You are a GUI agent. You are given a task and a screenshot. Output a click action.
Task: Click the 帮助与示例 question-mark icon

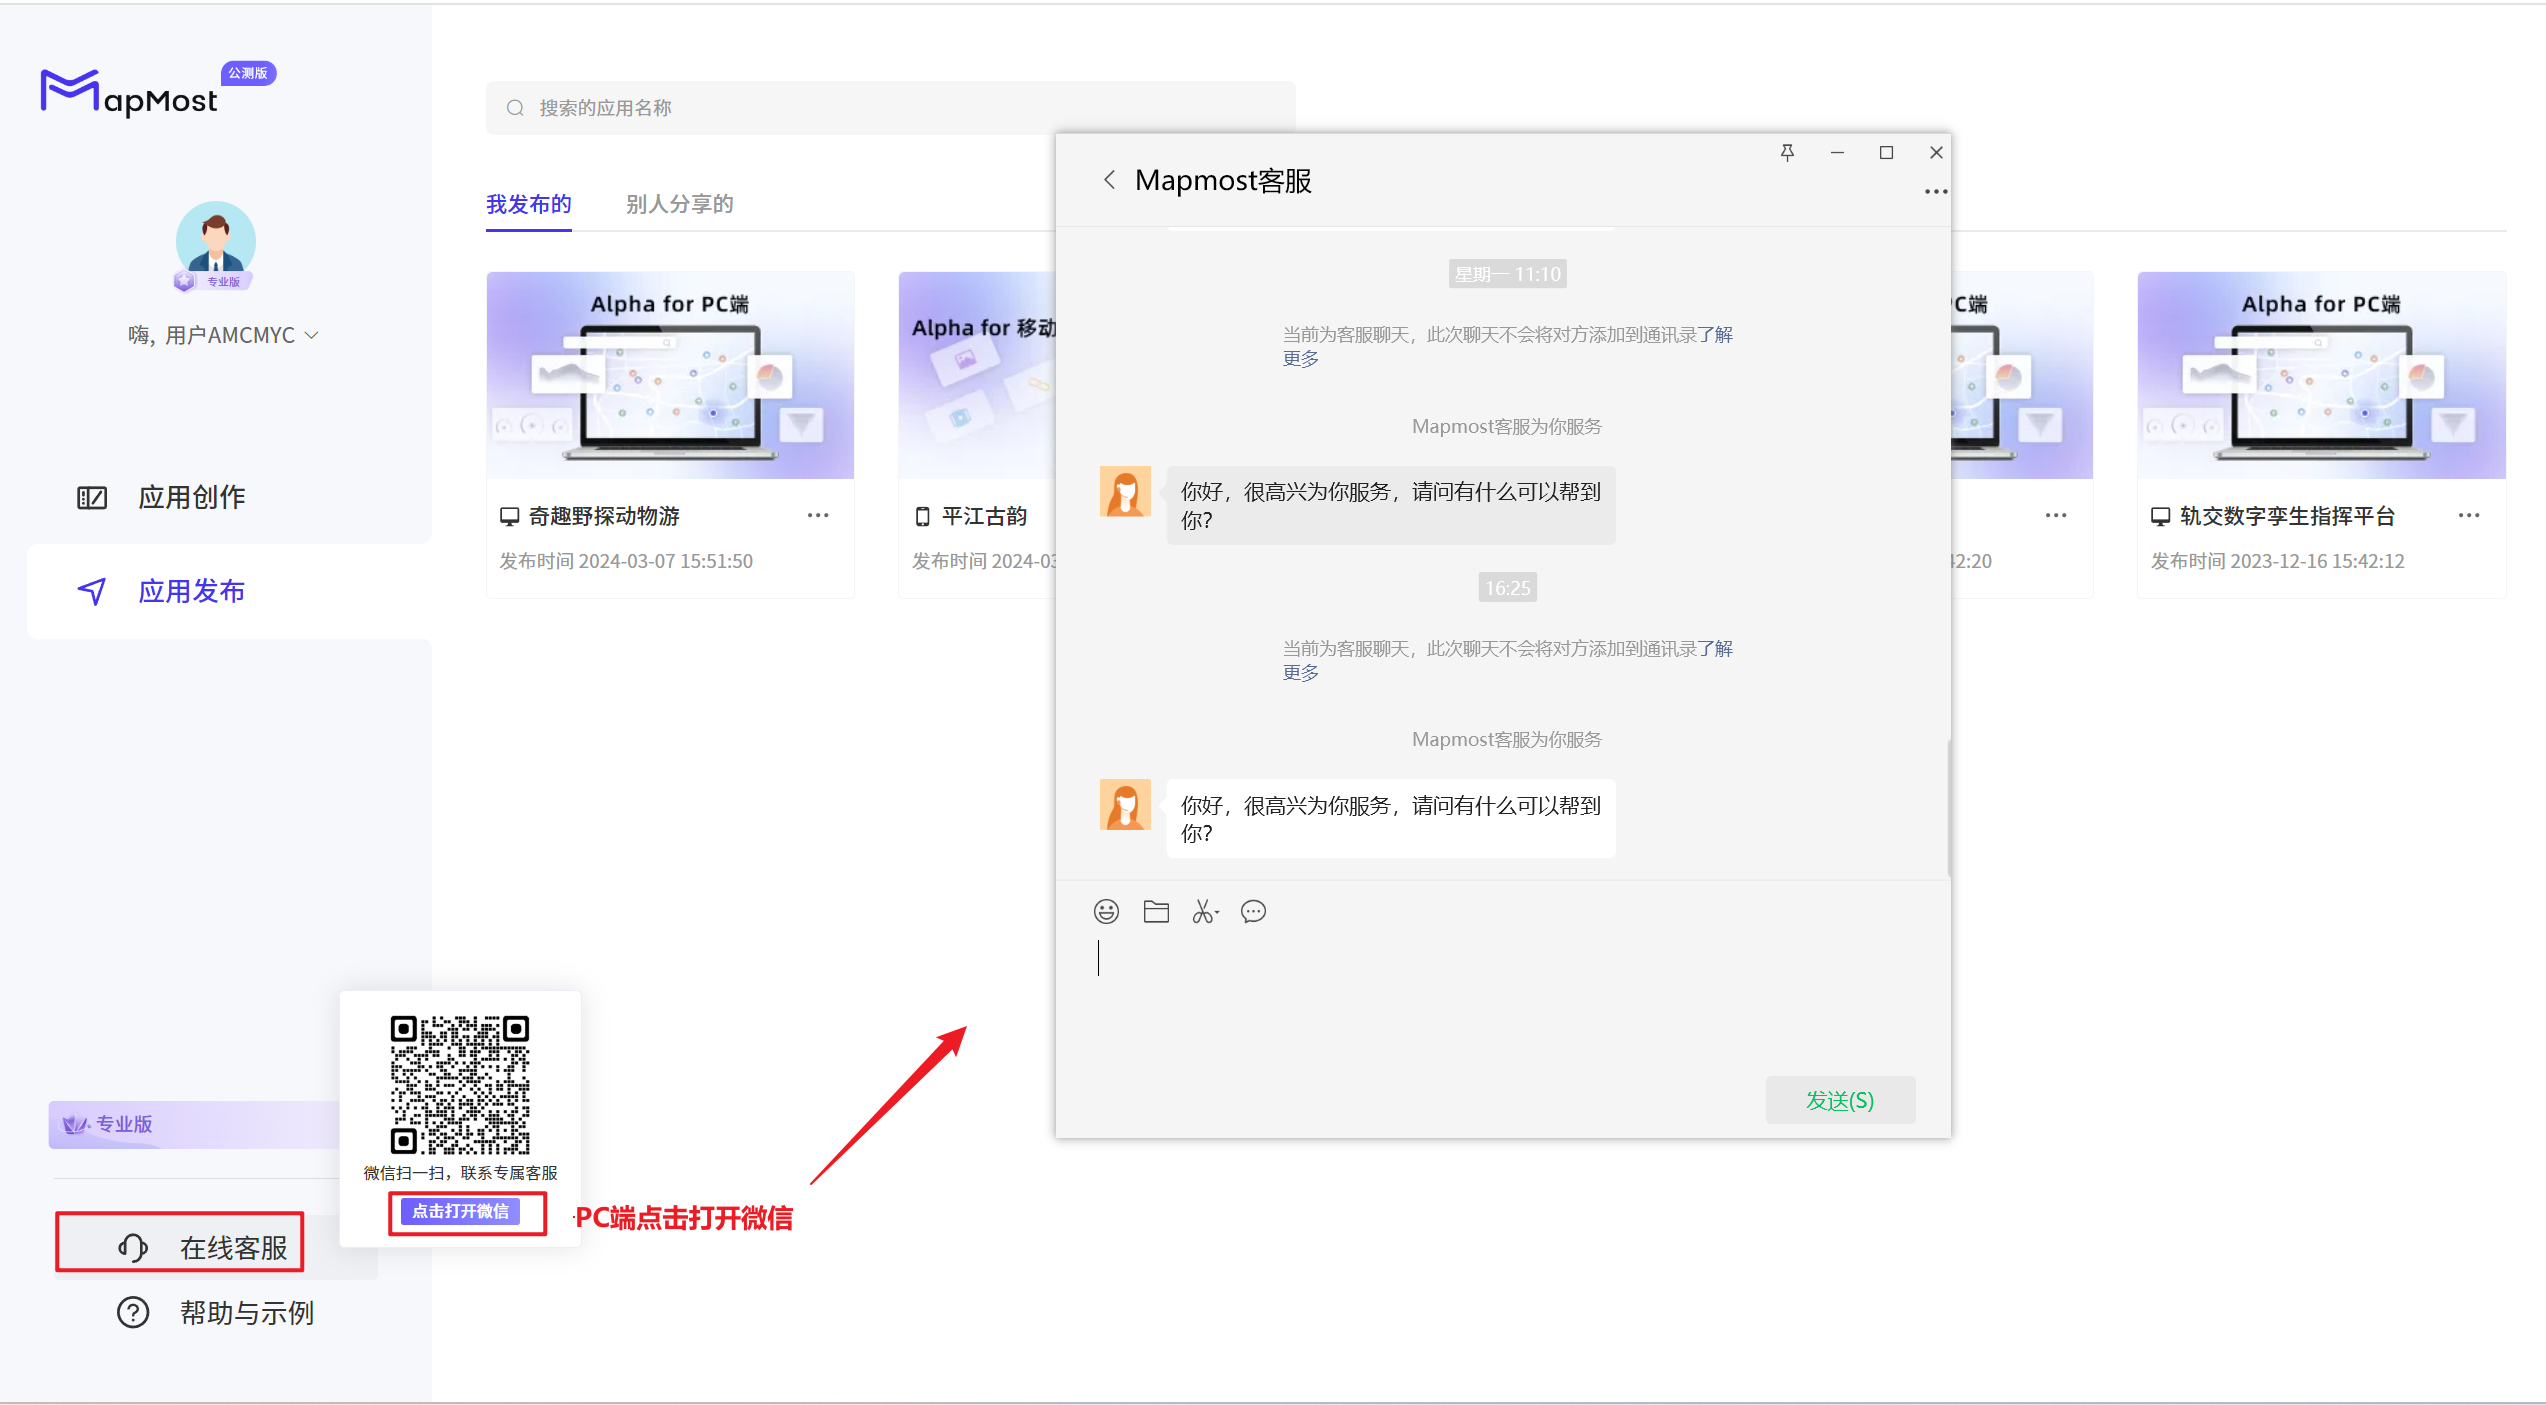pos(133,1312)
